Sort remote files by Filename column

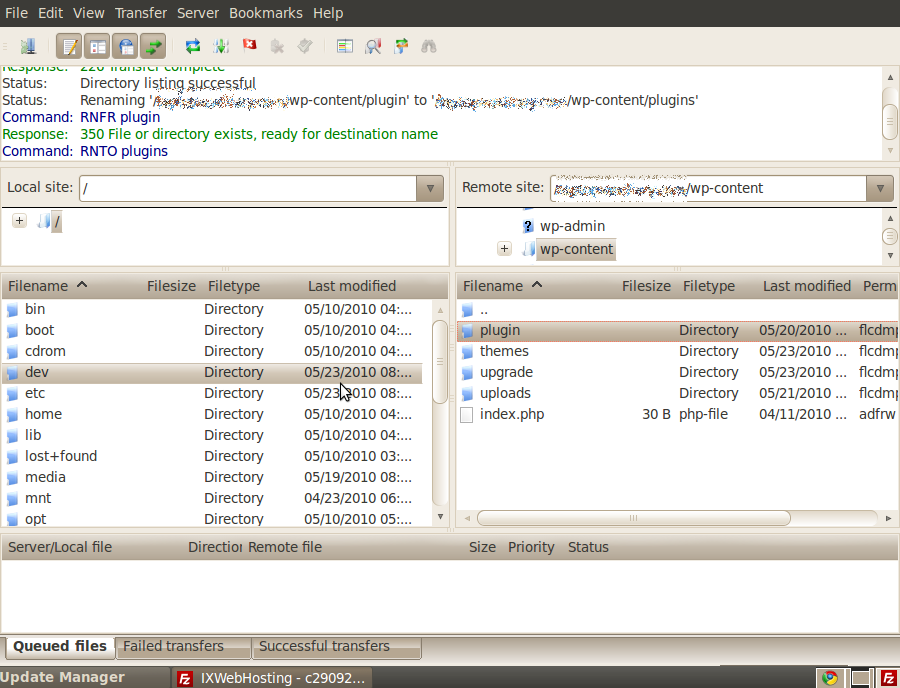click(502, 286)
